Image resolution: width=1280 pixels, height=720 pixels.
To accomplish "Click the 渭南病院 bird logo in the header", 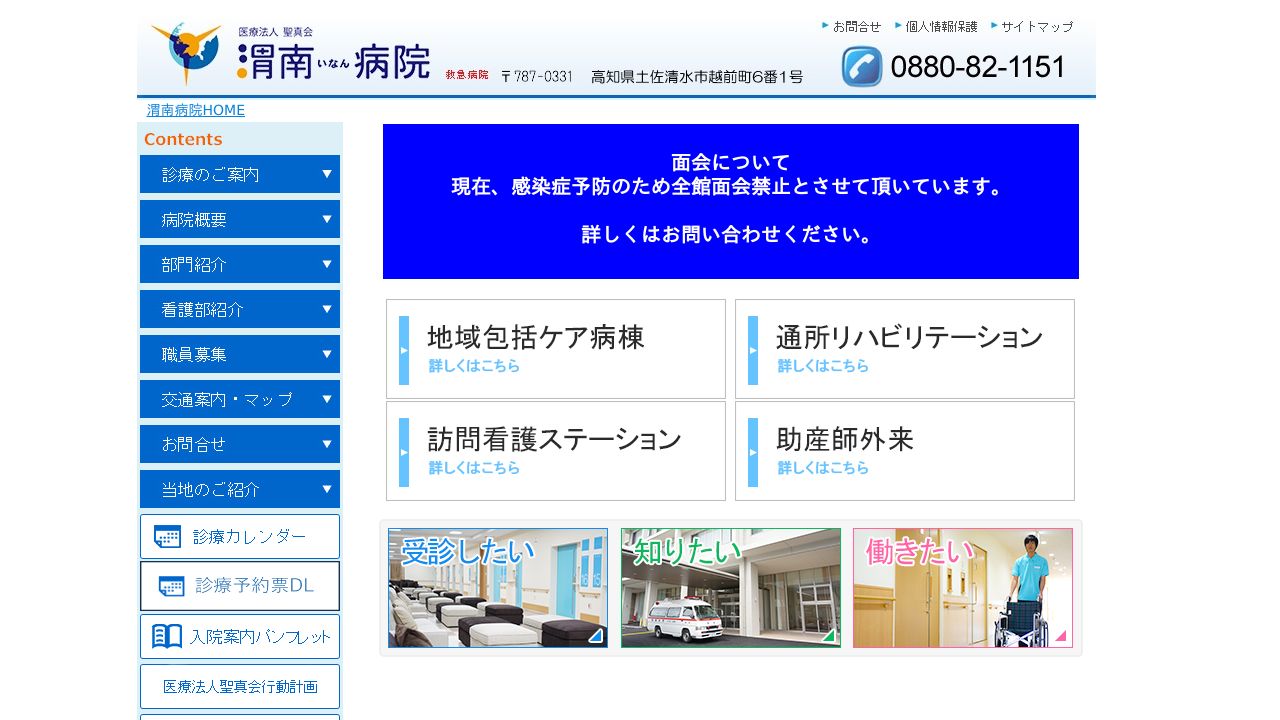I will click(185, 52).
